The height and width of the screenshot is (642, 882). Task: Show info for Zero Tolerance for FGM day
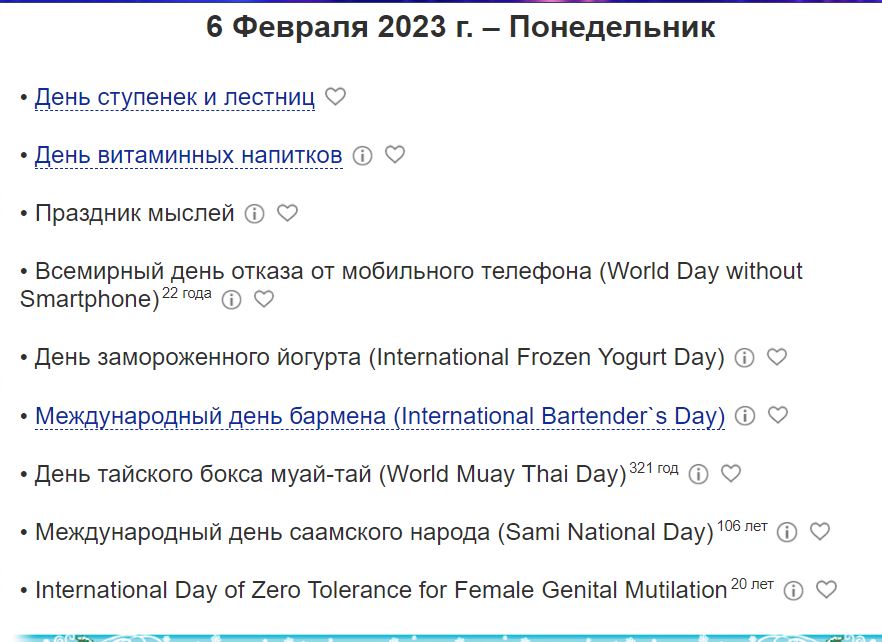793,590
